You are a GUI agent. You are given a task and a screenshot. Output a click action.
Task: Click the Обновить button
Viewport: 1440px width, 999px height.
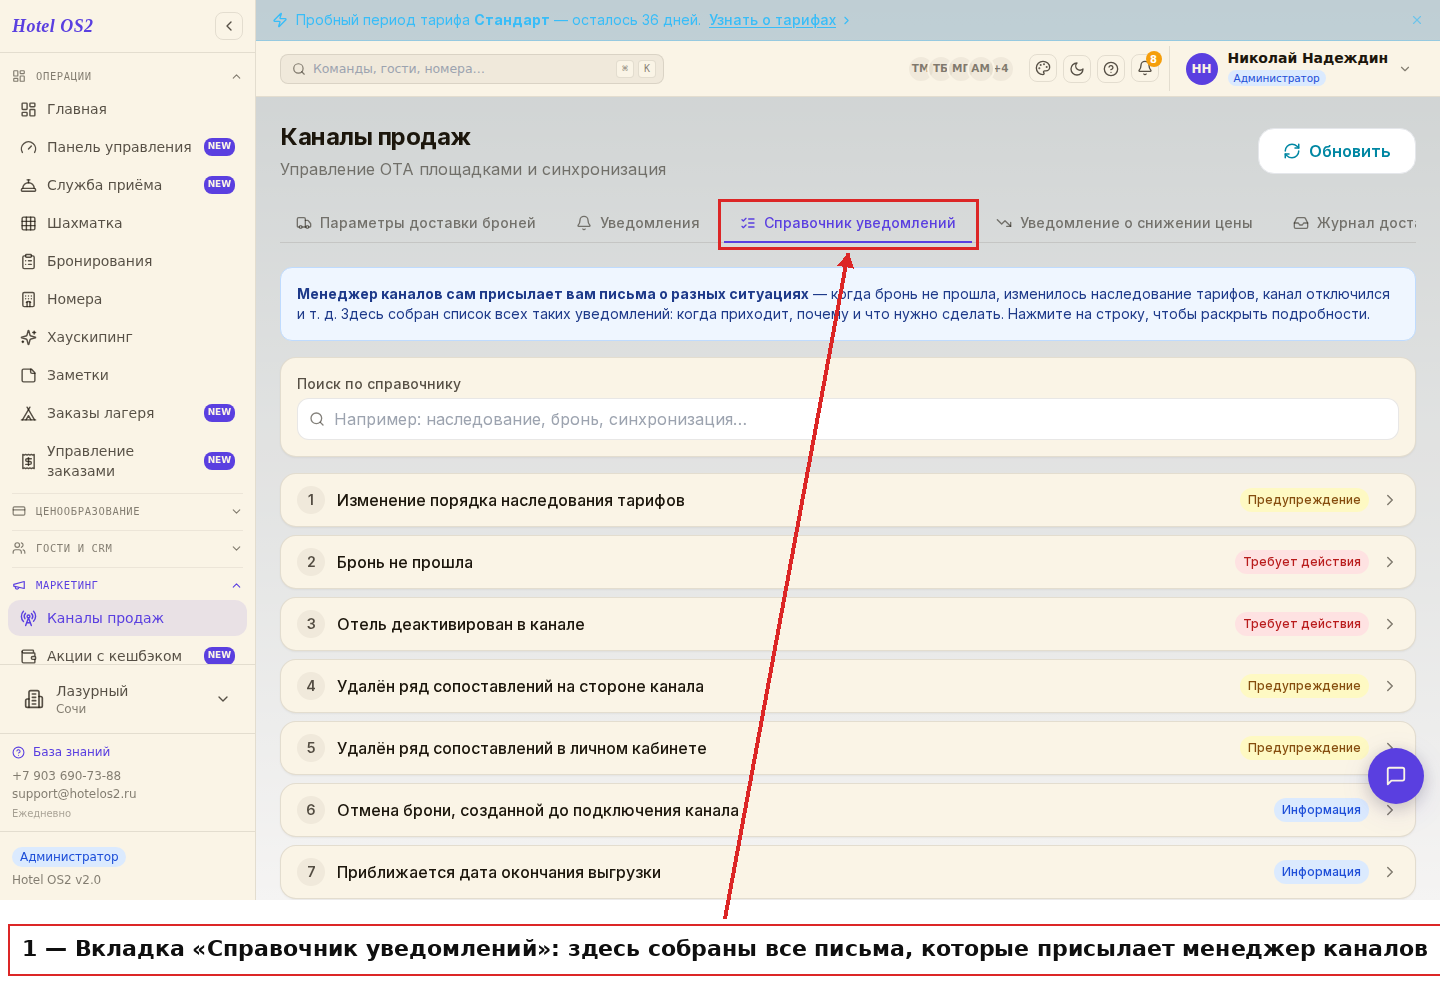pos(1337,151)
